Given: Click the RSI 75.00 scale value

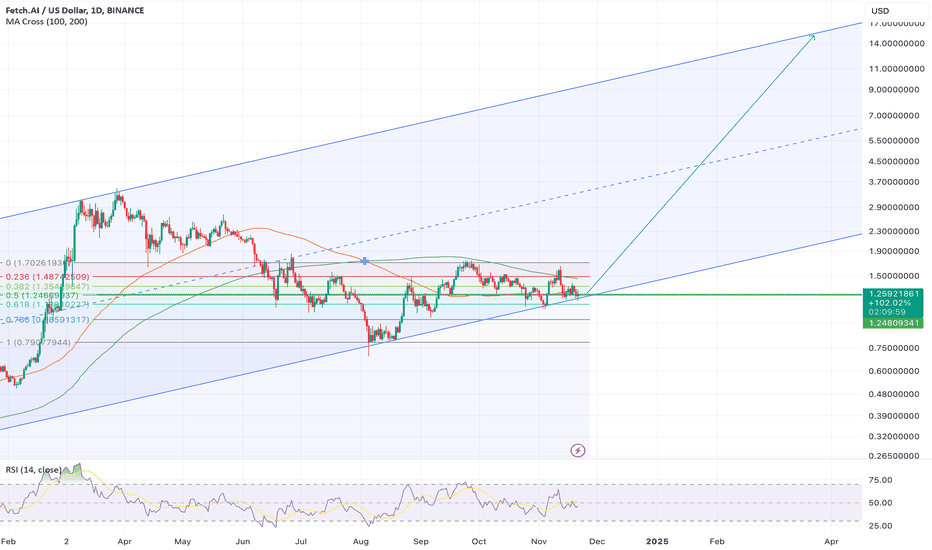Looking at the screenshot, I should [x=880, y=480].
